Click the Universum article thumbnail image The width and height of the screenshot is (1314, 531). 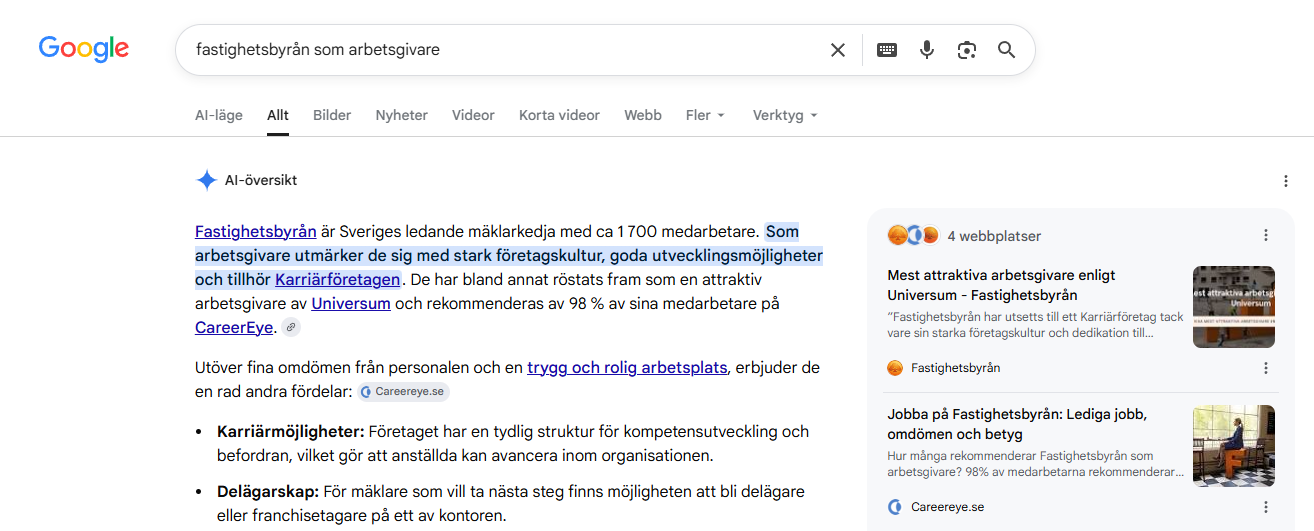tap(1234, 307)
